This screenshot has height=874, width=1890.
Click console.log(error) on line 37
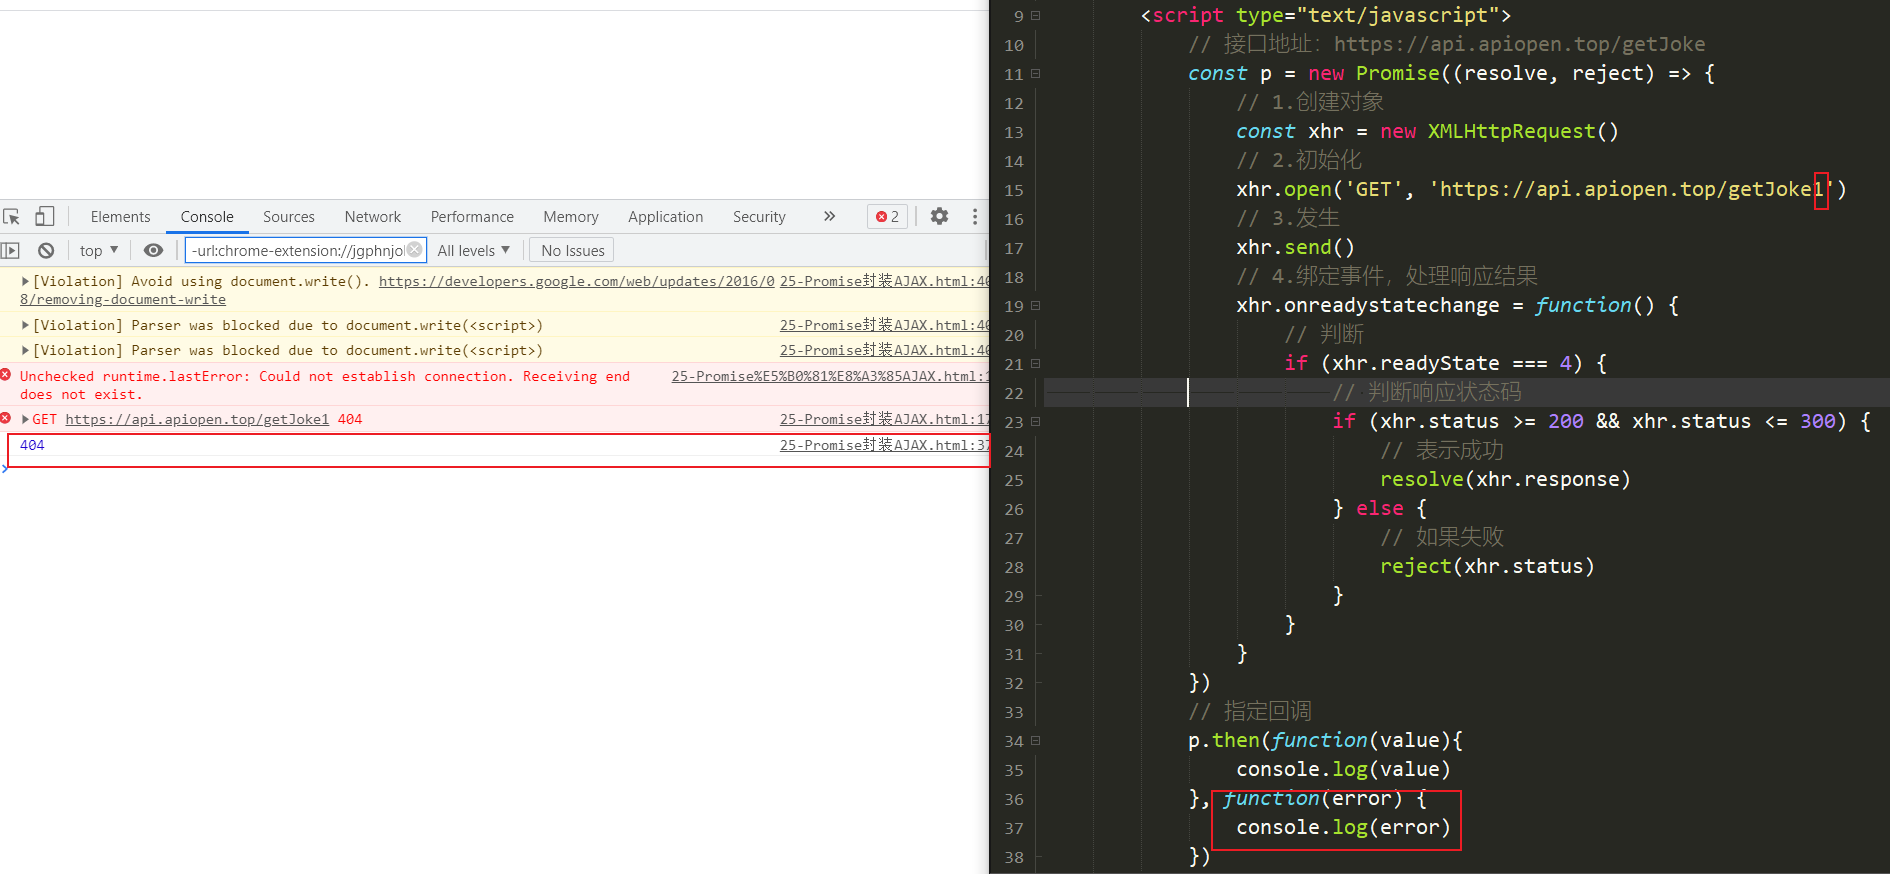coord(1343,827)
